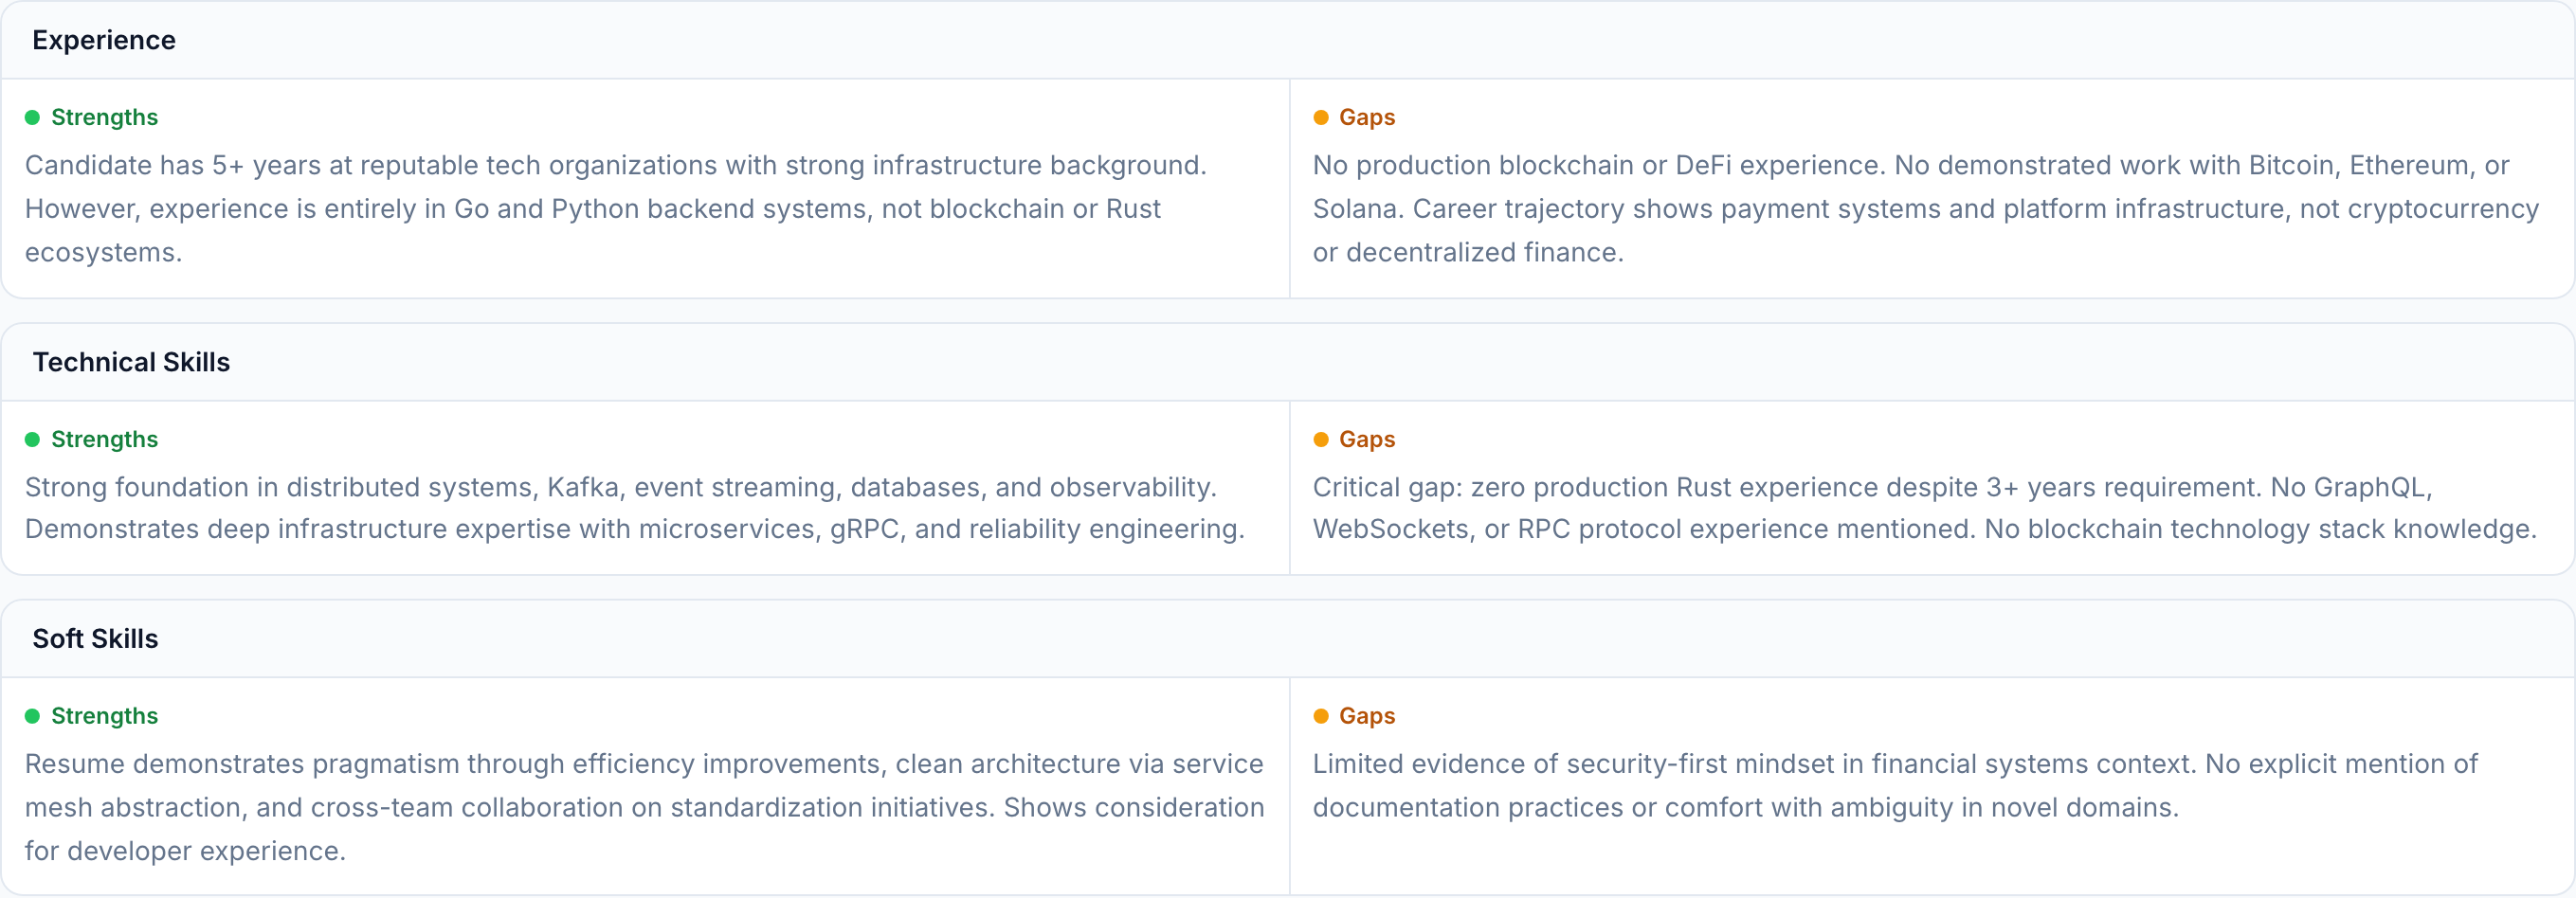Expand the Soft Skills section header

pos(95,638)
